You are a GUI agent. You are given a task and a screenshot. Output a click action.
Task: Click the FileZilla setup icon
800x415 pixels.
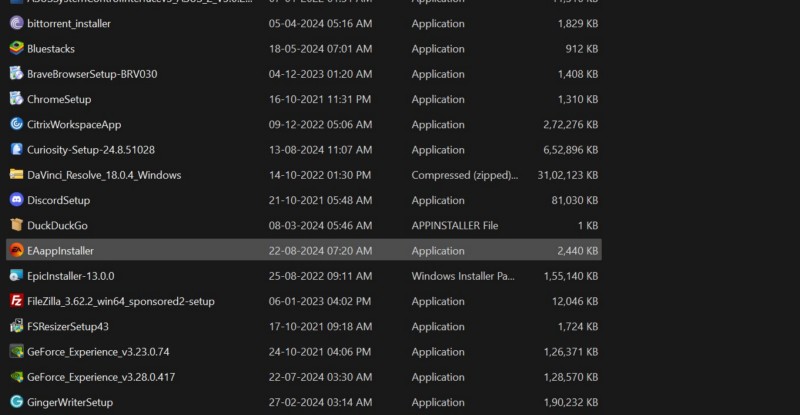click(16, 301)
